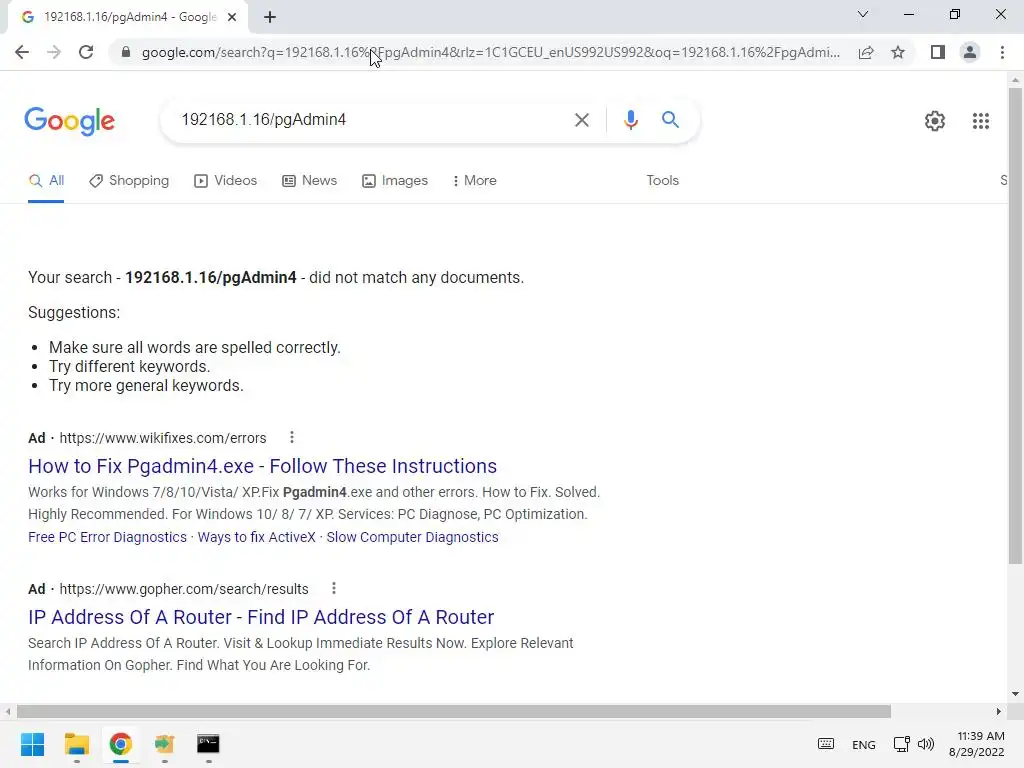Click the blue magnifier search button

pos(670,120)
